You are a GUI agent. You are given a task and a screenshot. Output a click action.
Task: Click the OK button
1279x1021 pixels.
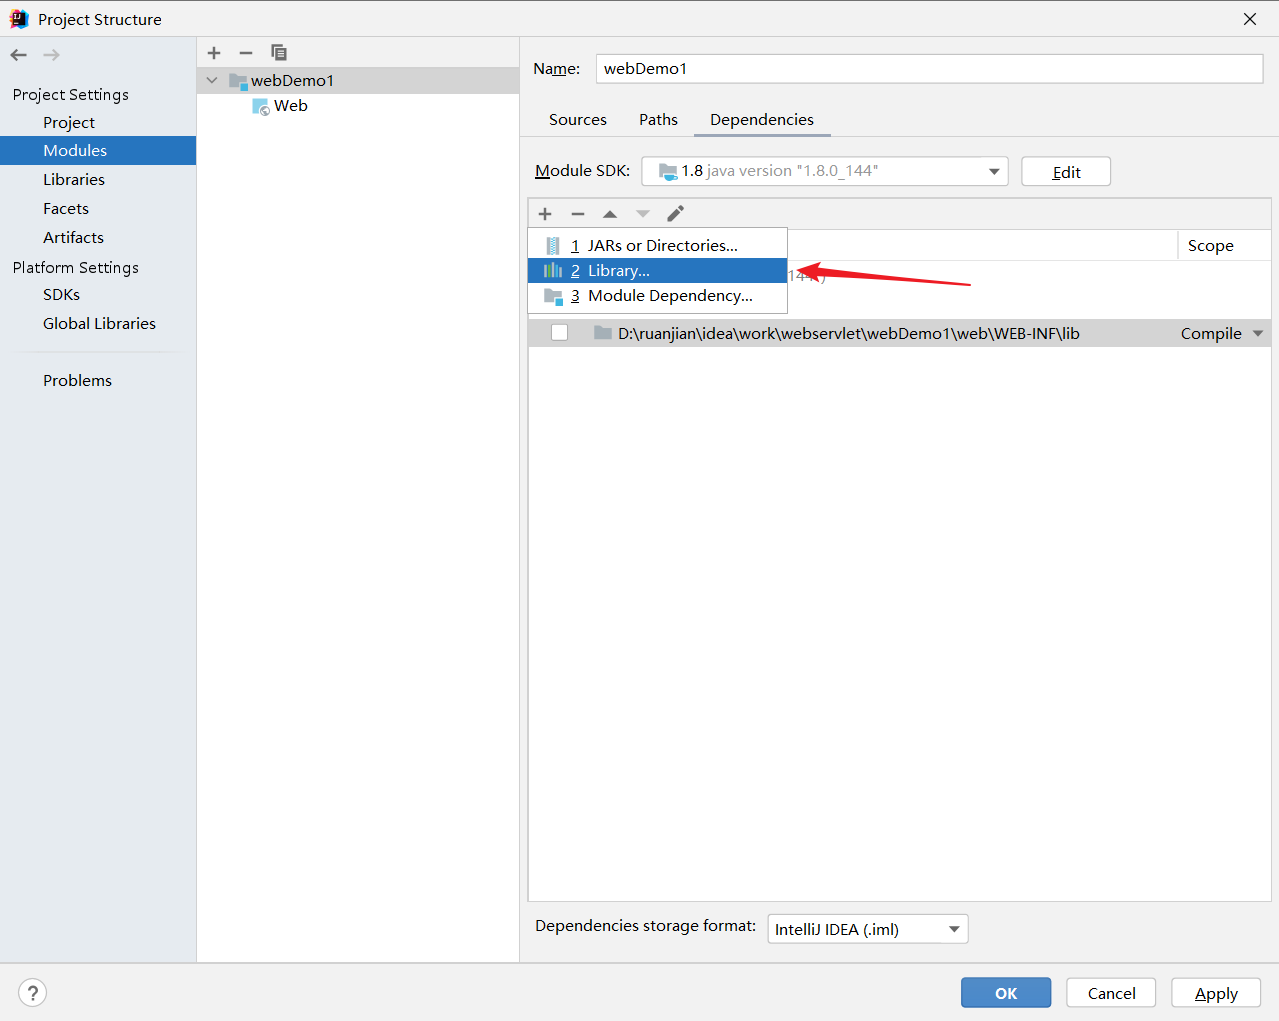[x=1006, y=993]
